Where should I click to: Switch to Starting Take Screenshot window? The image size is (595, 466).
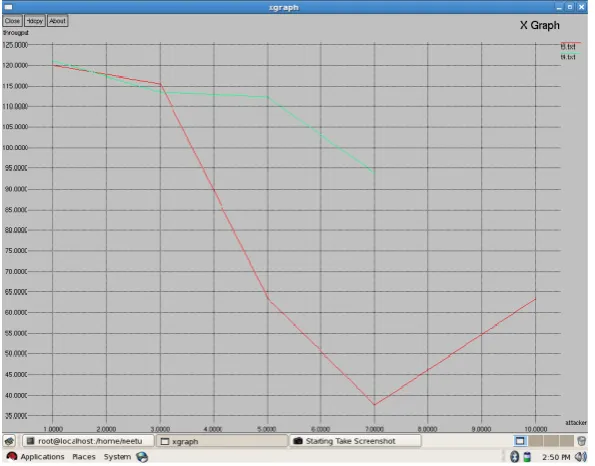[356, 441]
